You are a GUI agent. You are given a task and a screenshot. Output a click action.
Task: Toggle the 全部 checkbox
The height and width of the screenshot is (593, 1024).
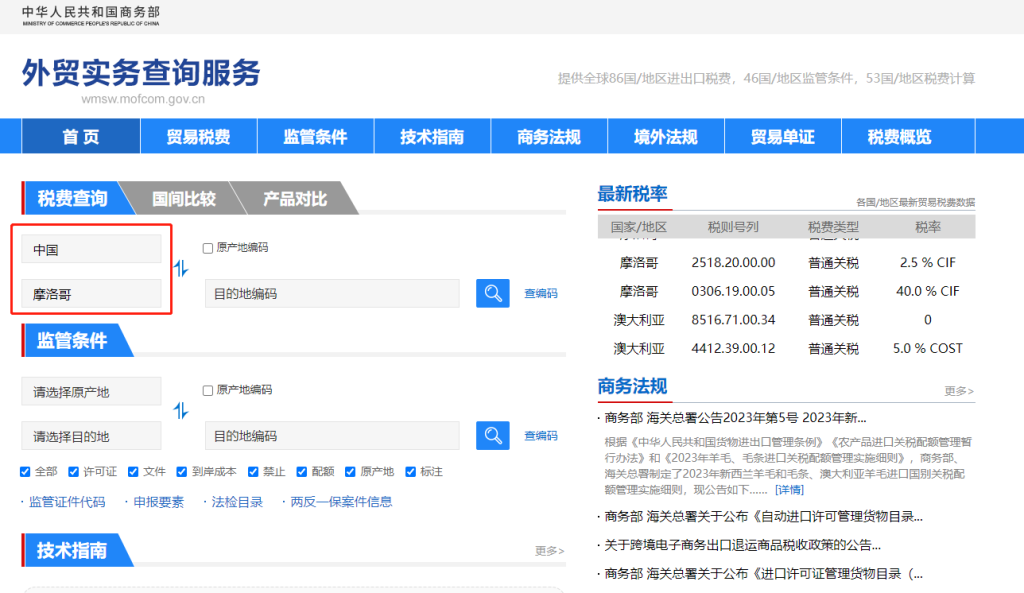coord(25,472)
